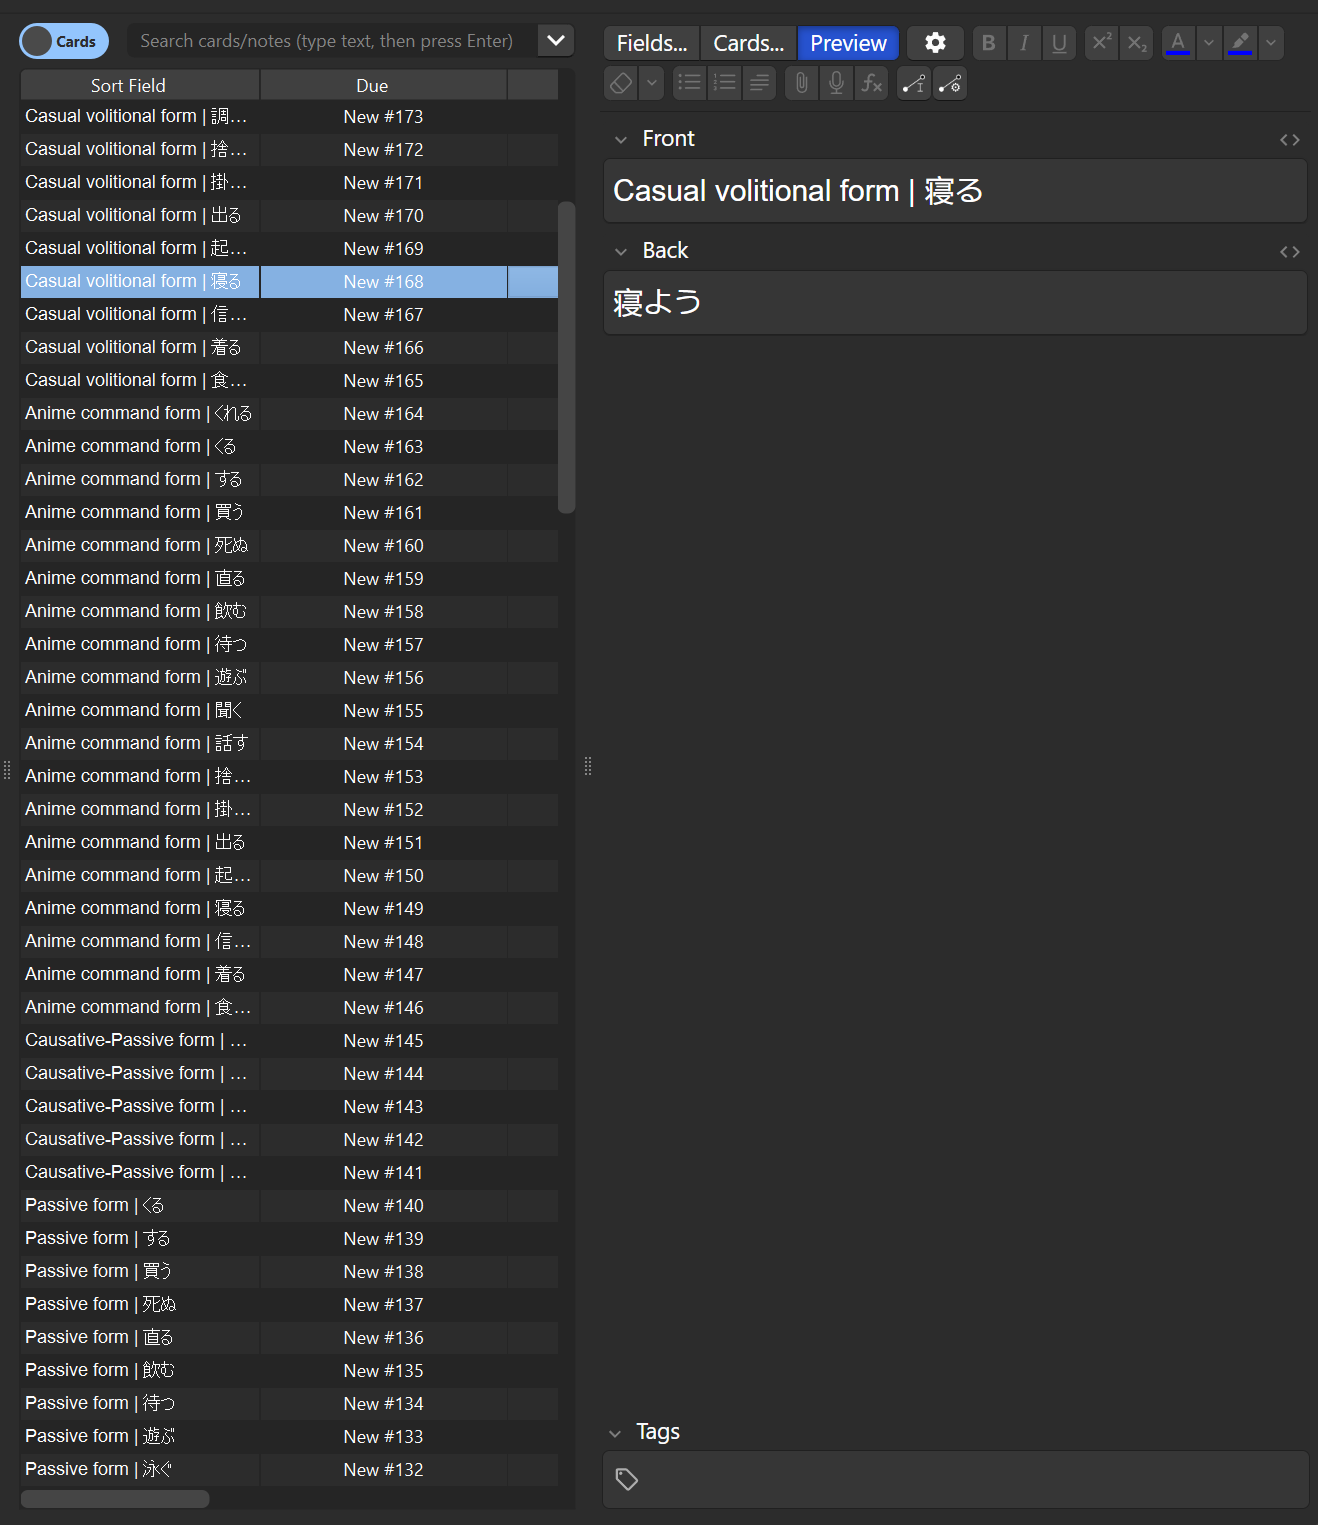Toggle HTML editor for the Front field
Viewport: 1318px width, 1525px height.
coord(1290,140)
